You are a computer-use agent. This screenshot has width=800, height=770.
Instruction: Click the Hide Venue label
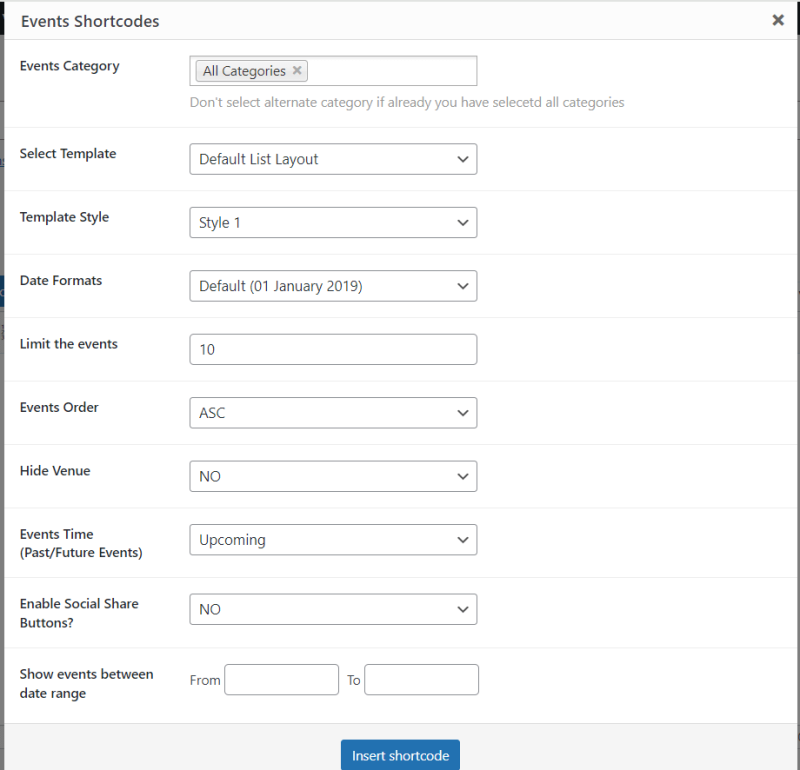55,471
